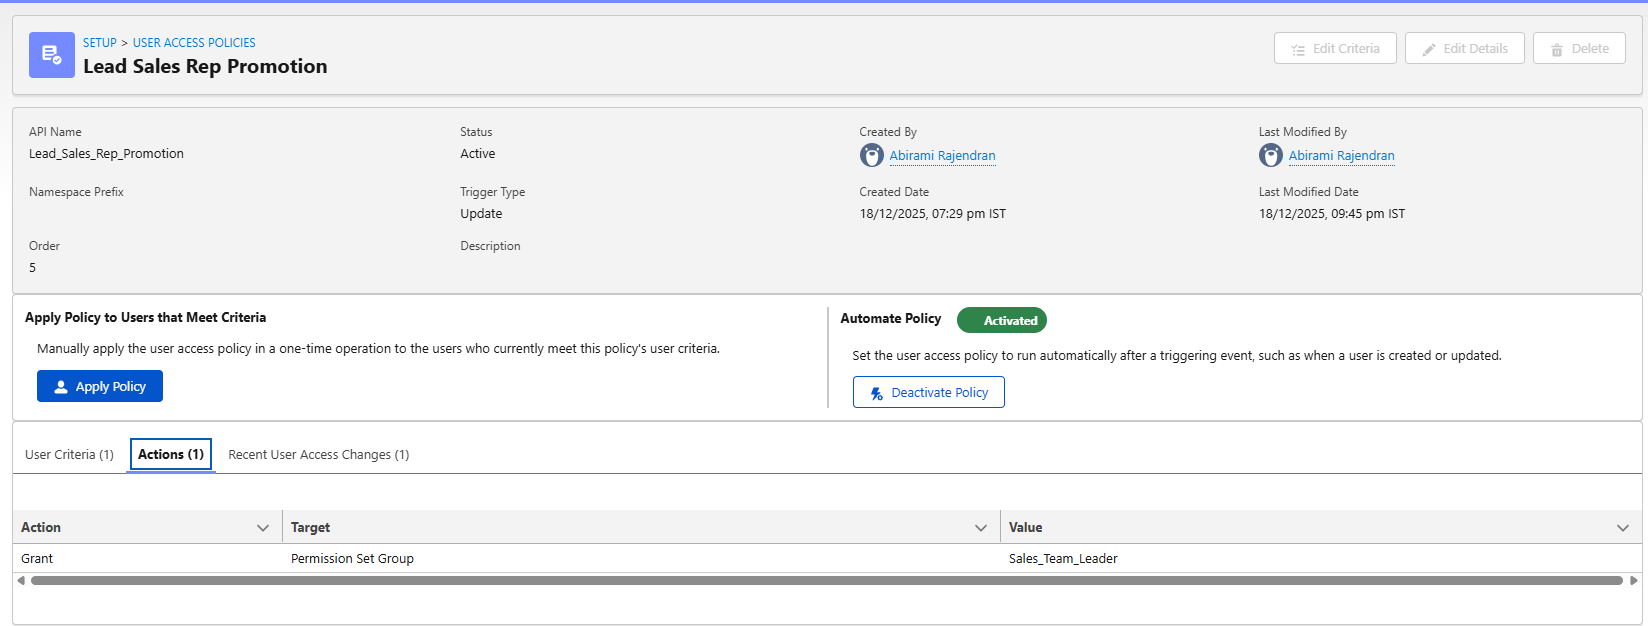Open the Recent User Access Changes tab
Screen dimensions: 1648x626
318,454
